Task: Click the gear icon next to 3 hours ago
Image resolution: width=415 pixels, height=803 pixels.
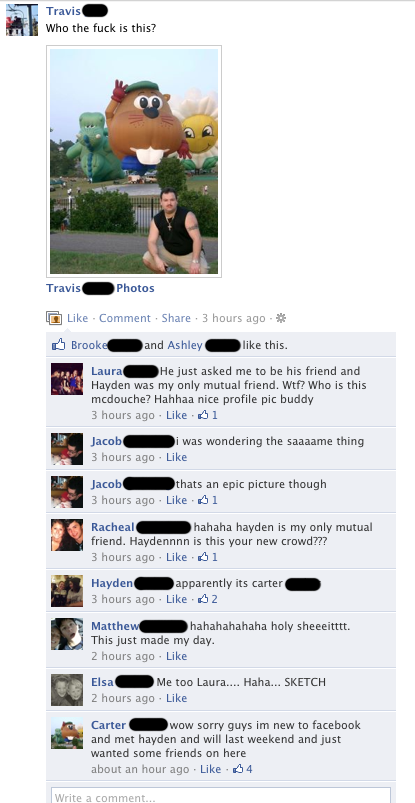Action: [x=281, y=318]
